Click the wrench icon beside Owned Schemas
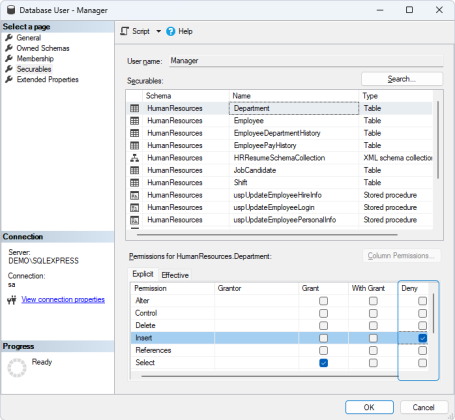 pos(9,48)
